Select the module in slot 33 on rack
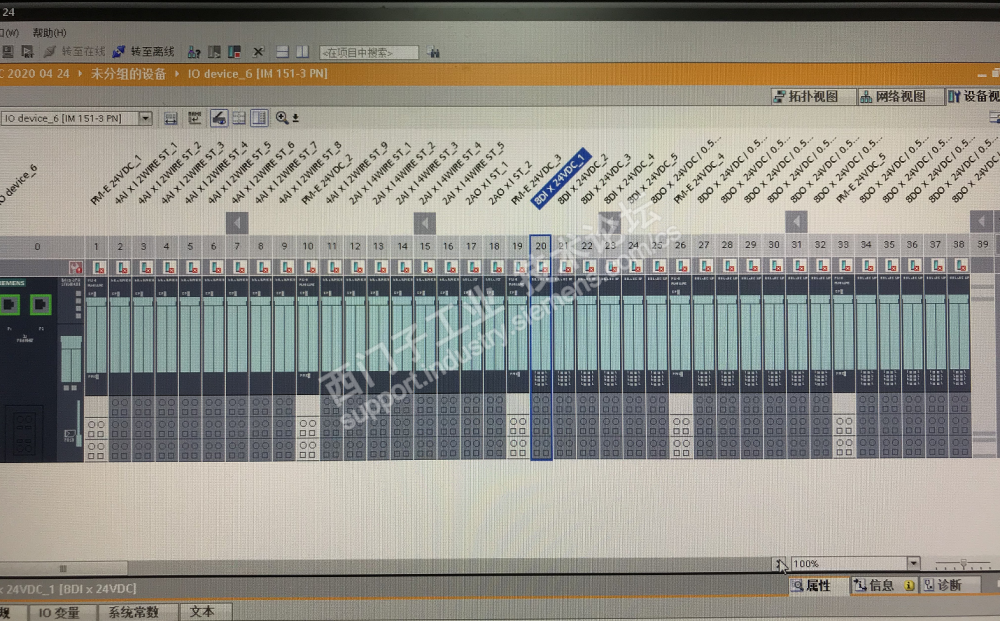The height and width of the screenshot is (621, 1000). coord(844,367)
